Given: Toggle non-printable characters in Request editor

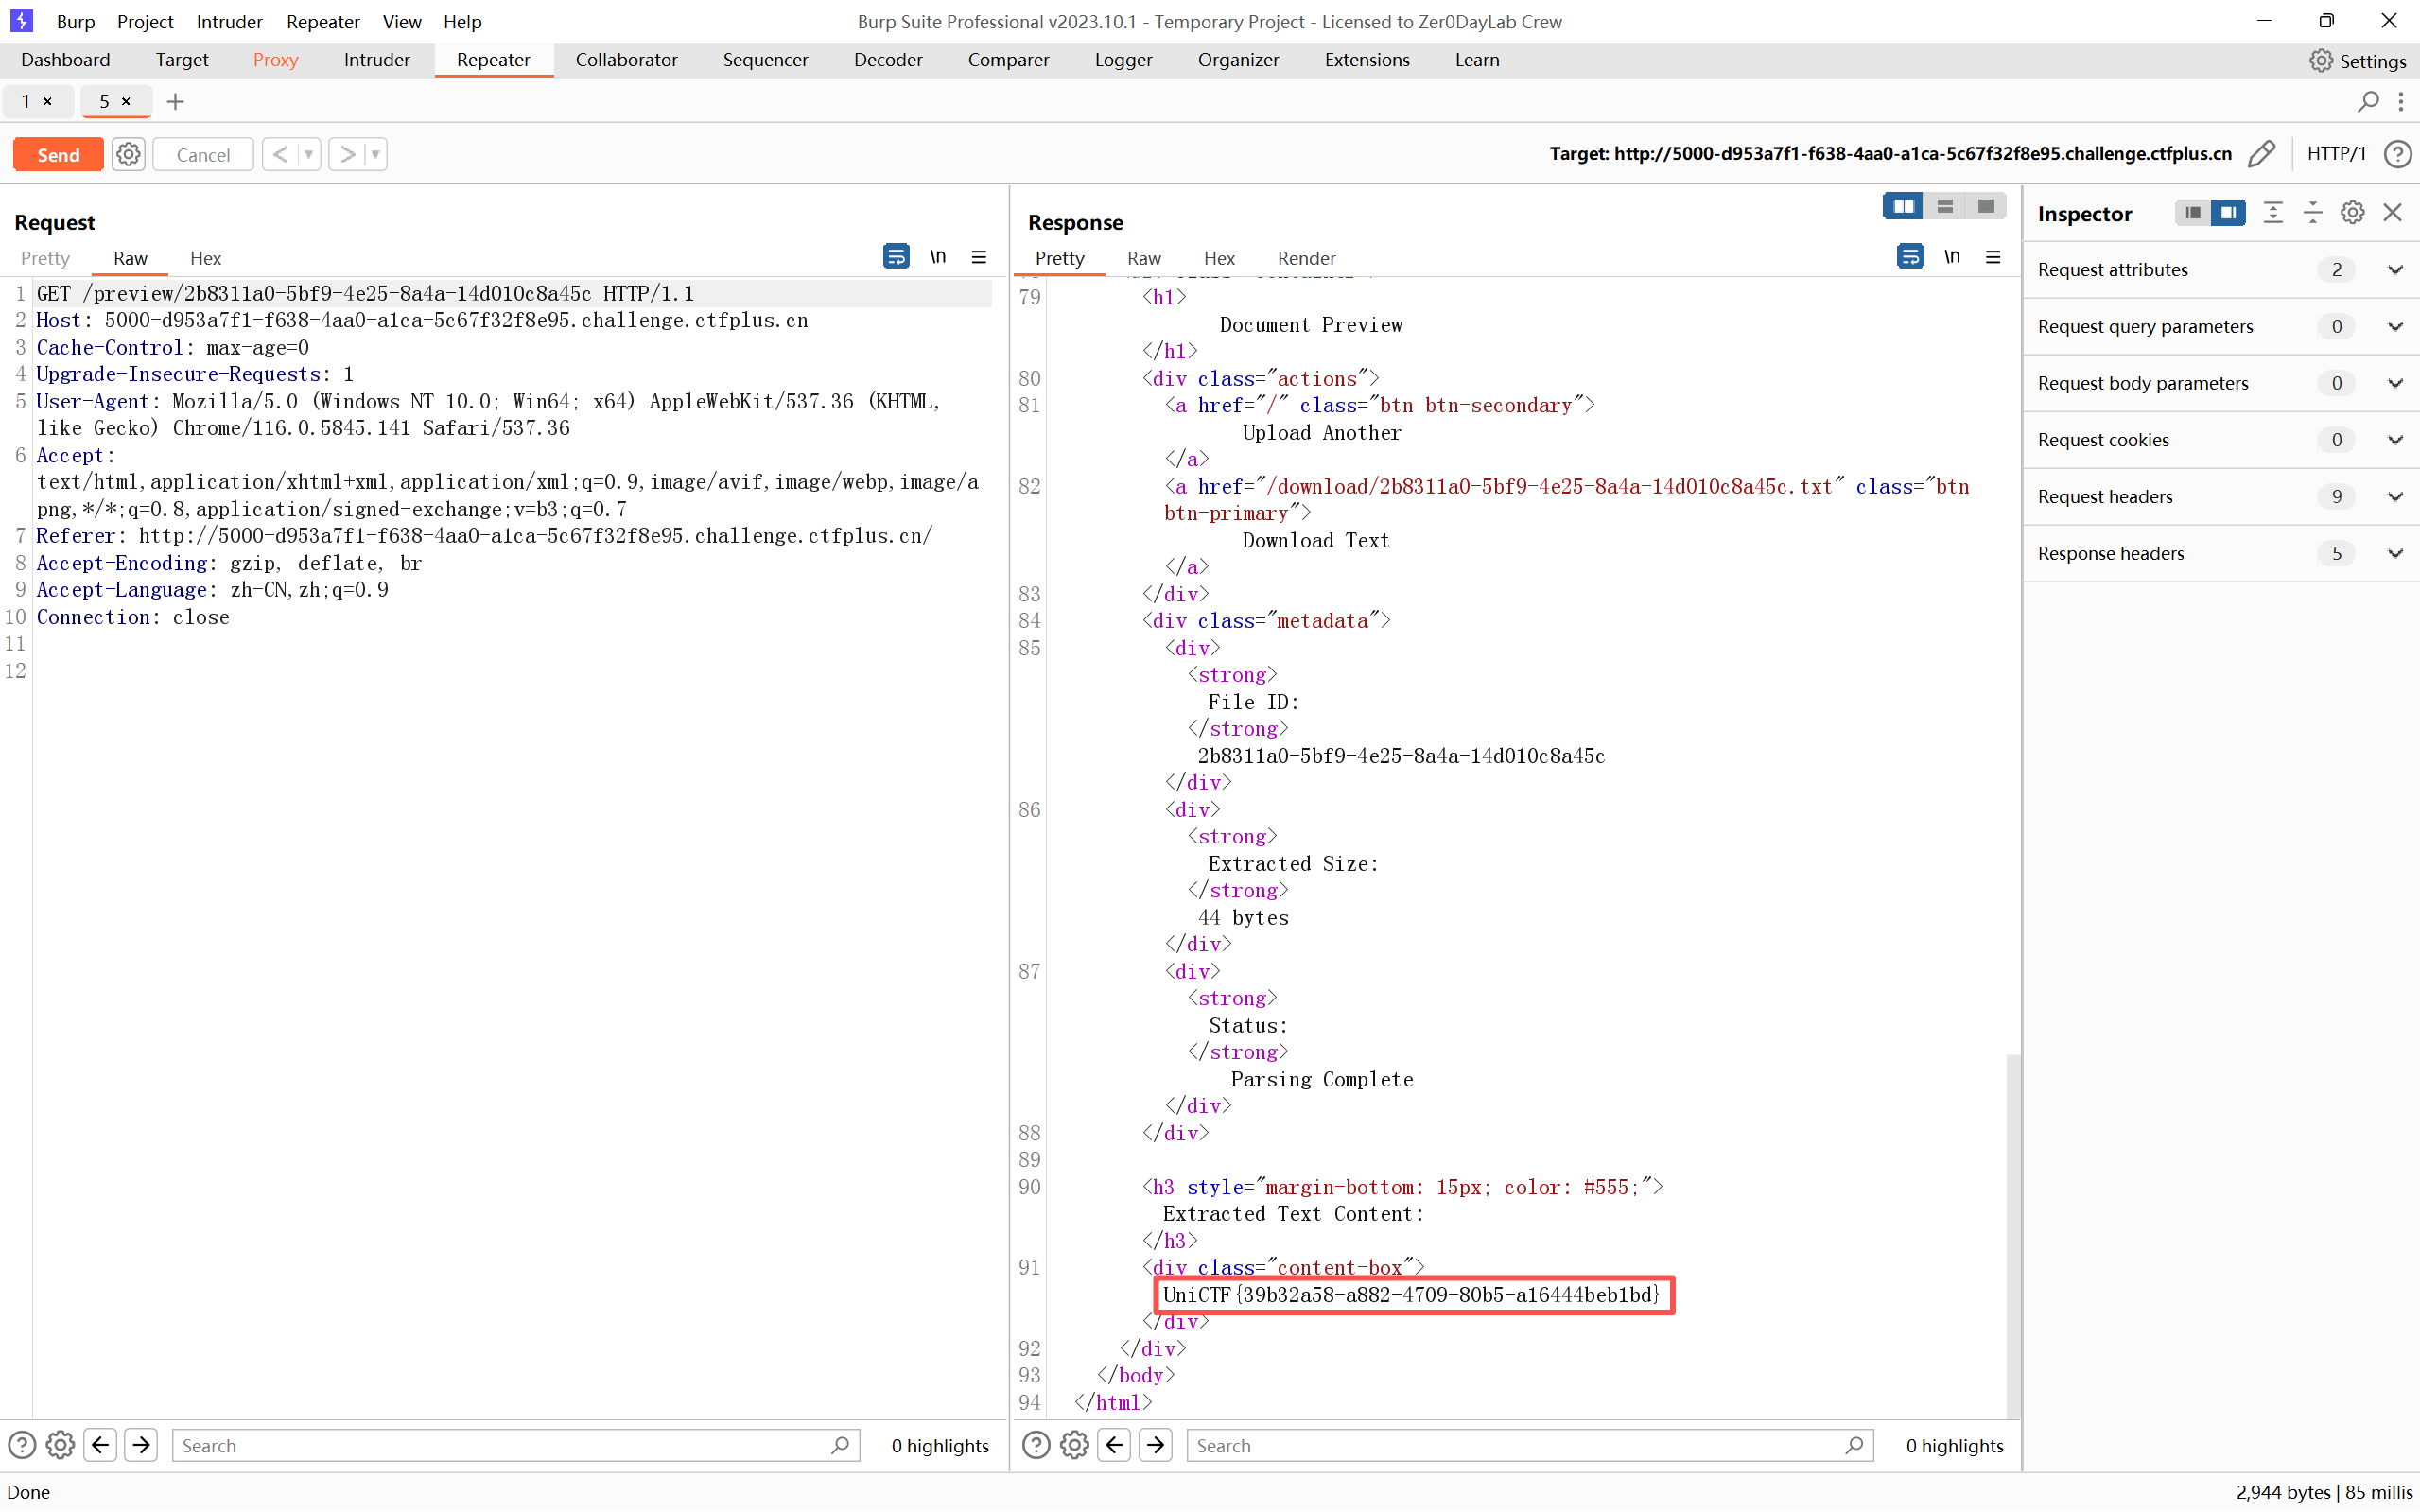Looking at the screenshot, I should tap(937, 257).
